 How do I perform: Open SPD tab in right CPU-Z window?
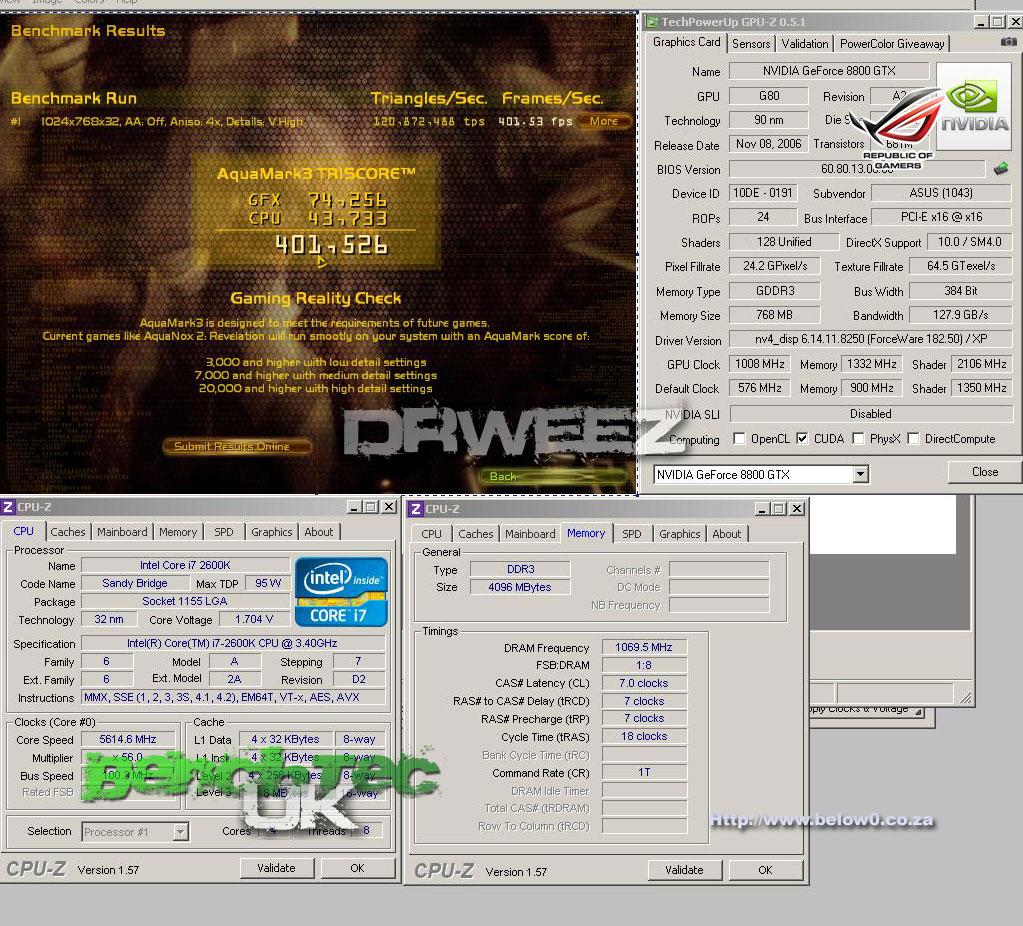coord(632,534)
